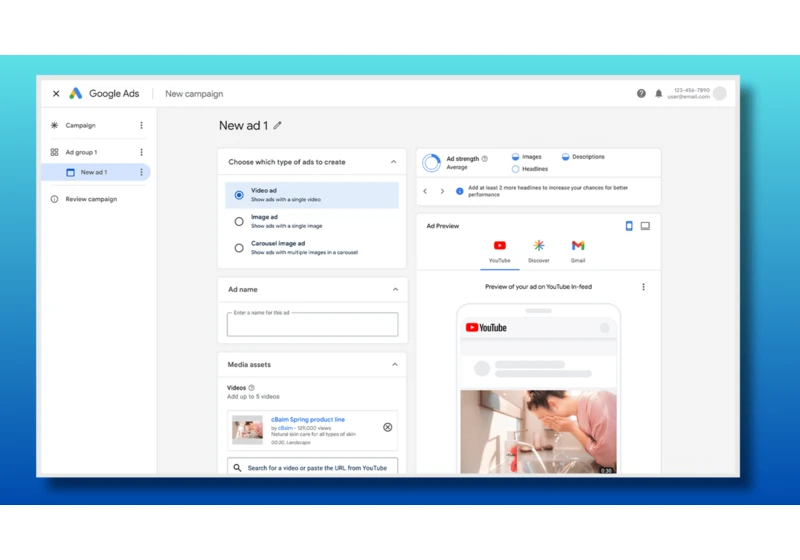Select the Video ad radio option
The image size is (800, 560).
[239, 195]
